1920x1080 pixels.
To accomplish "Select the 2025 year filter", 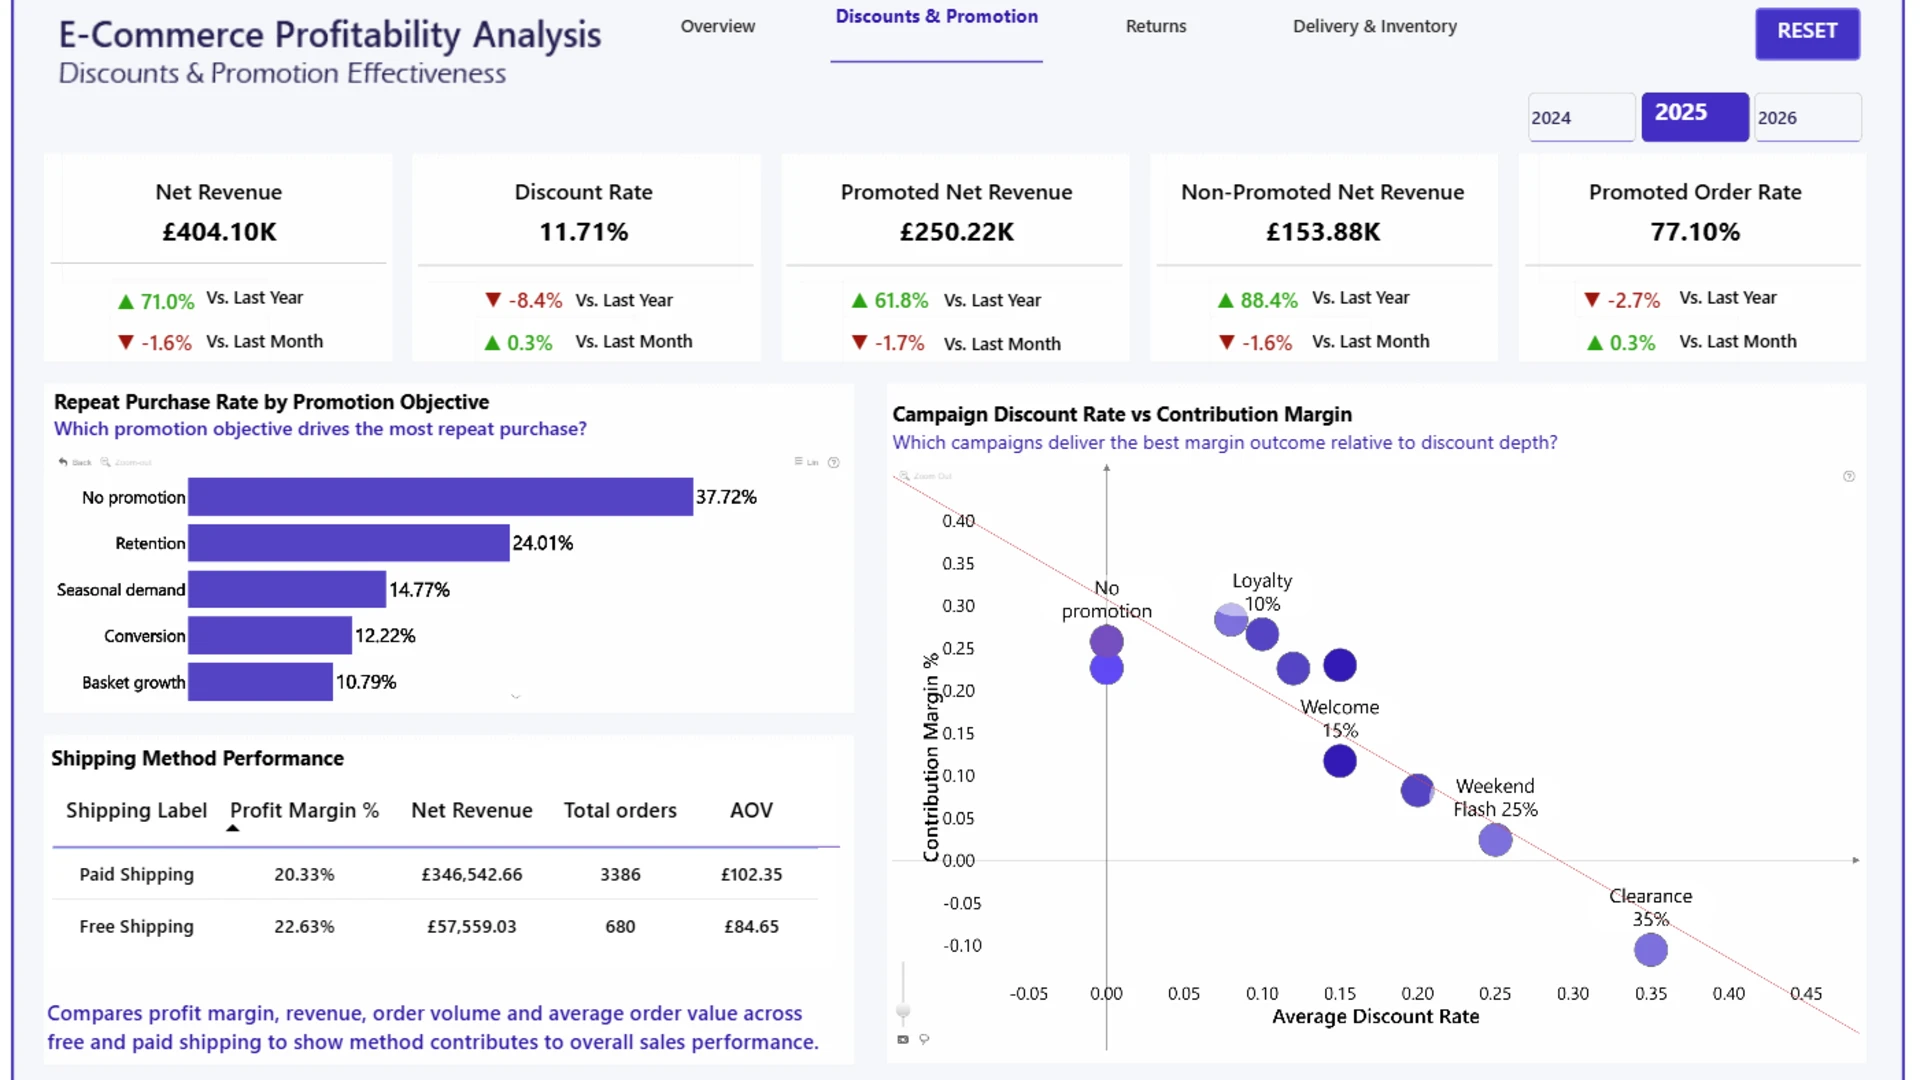I will pos(1695,116).
